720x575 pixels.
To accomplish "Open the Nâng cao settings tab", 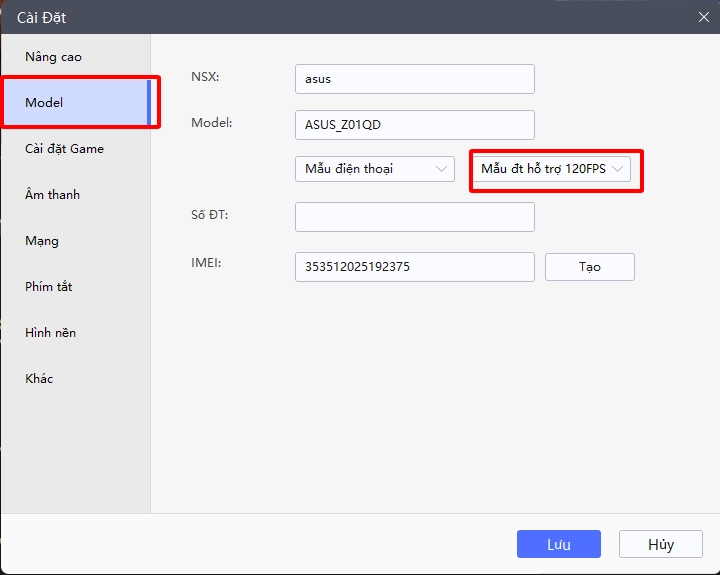I will [x=54, y=57].
